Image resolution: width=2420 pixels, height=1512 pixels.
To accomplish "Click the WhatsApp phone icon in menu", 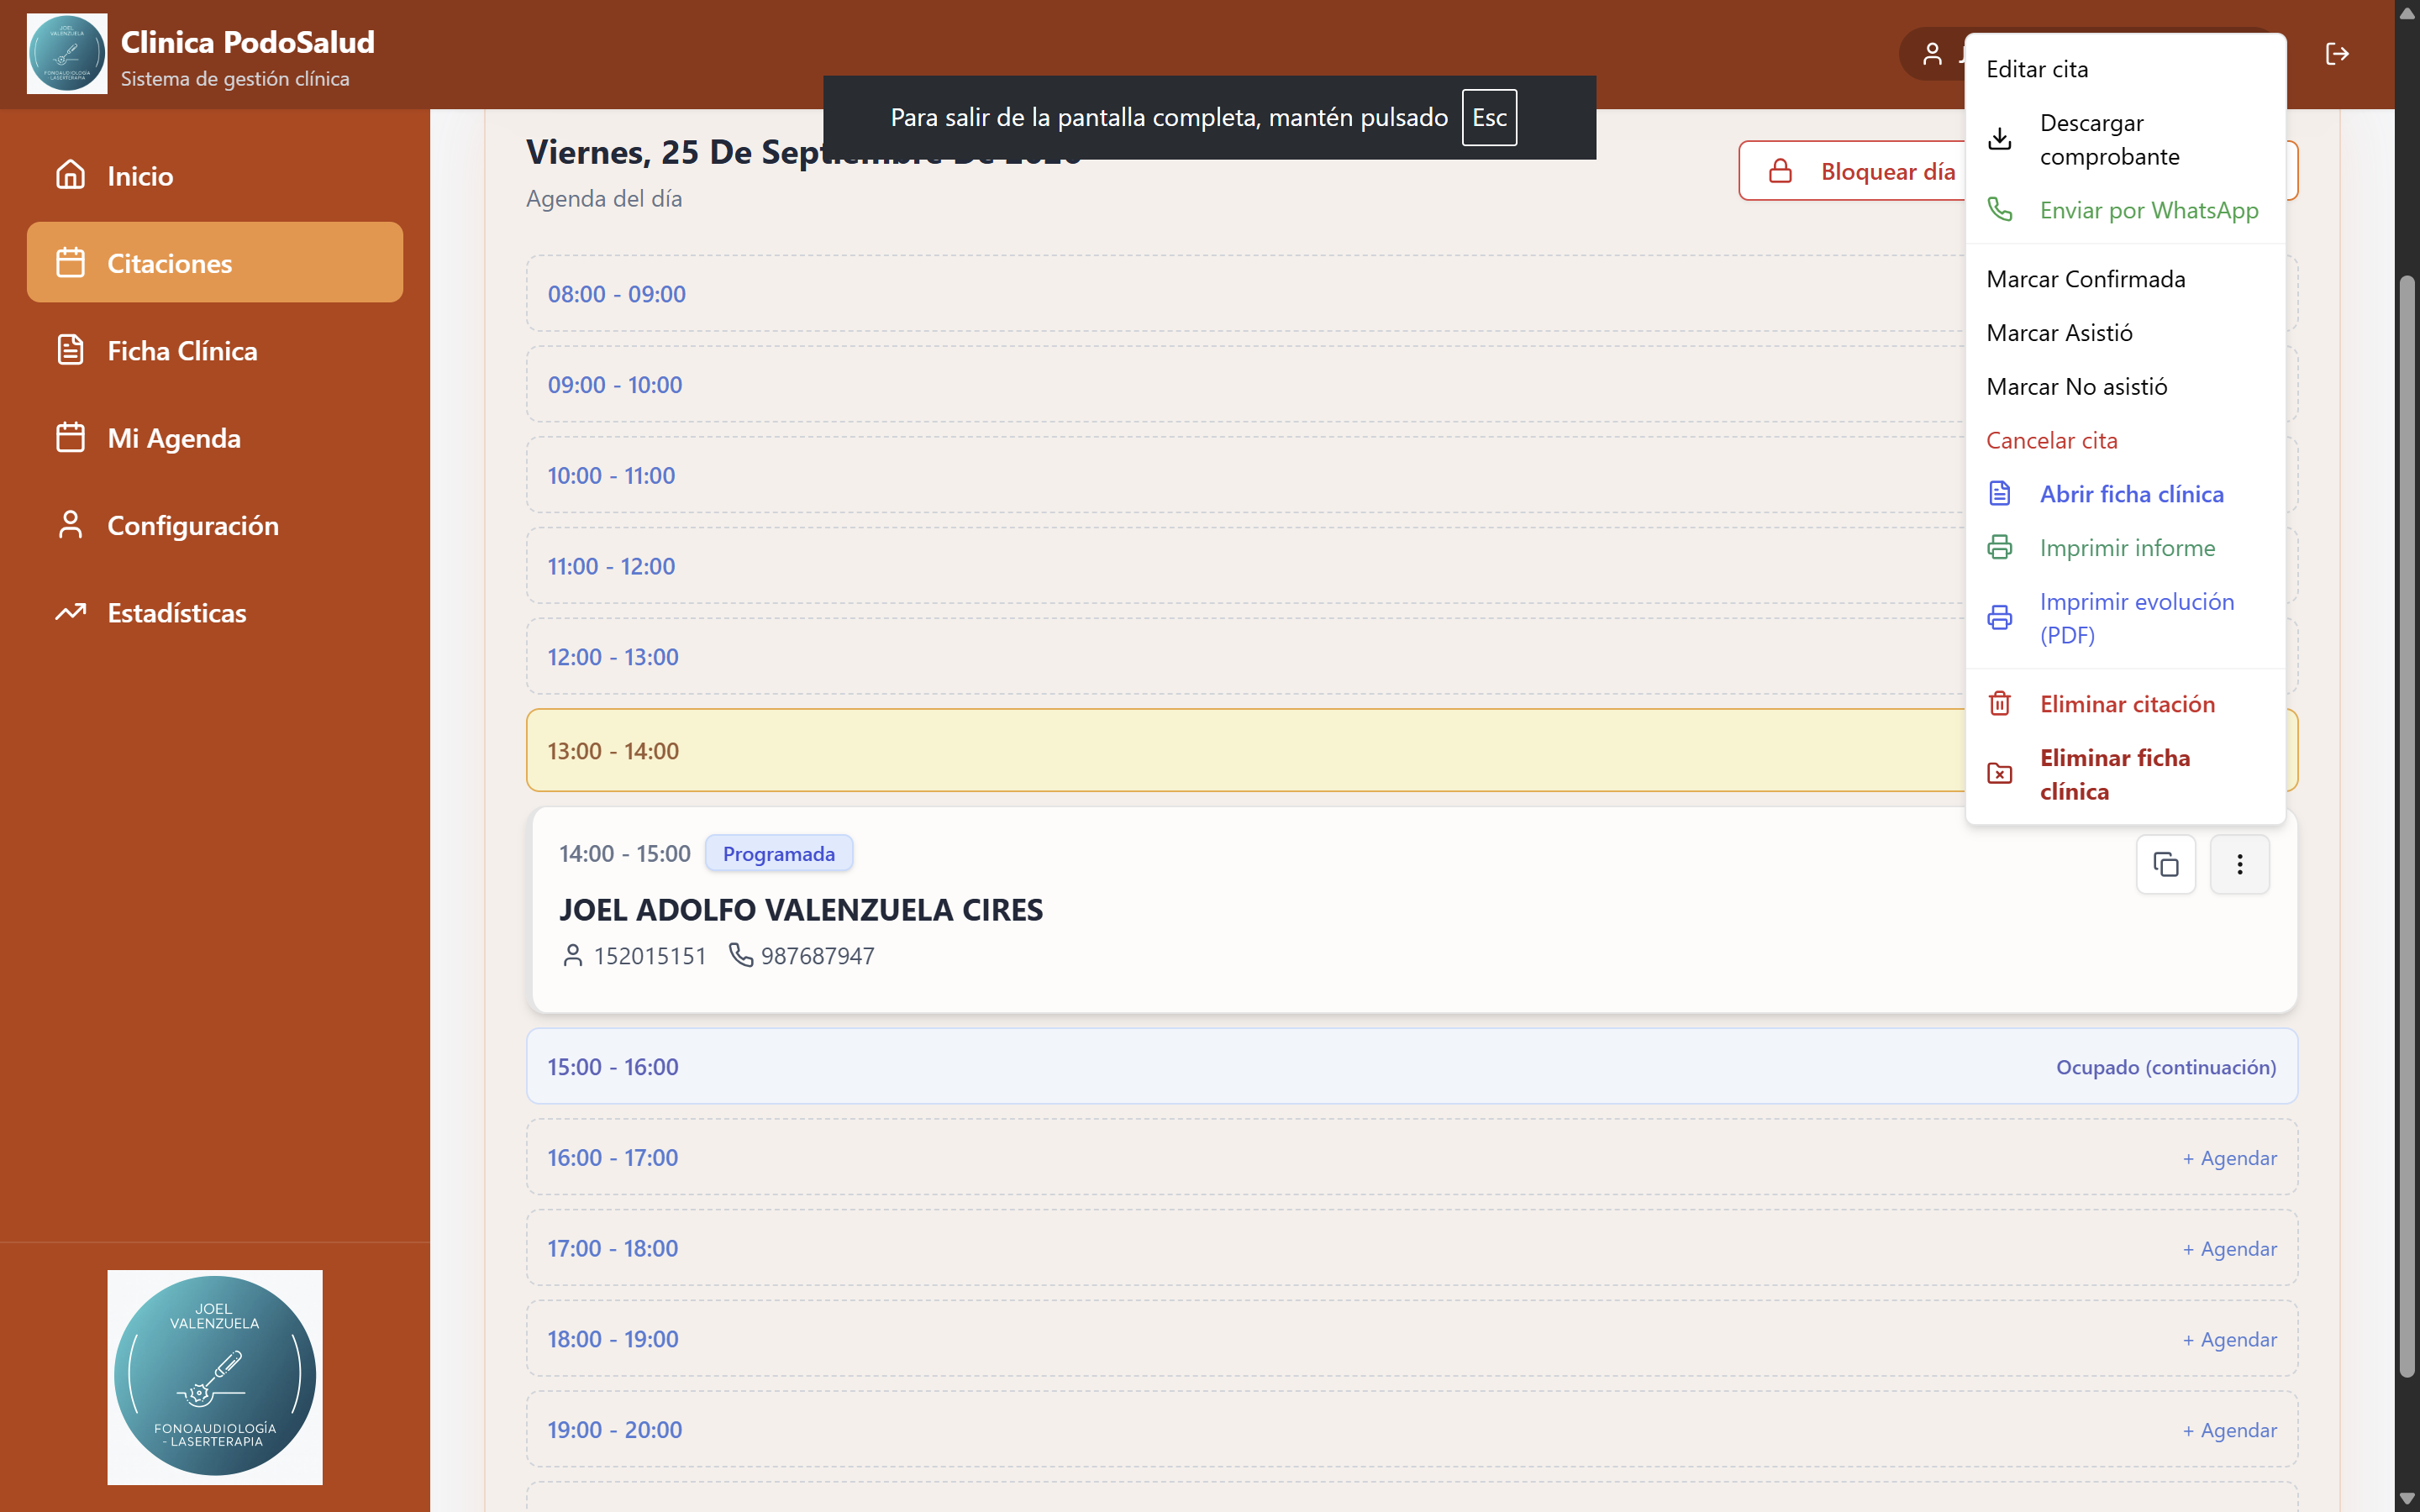I will point(1999,209).
